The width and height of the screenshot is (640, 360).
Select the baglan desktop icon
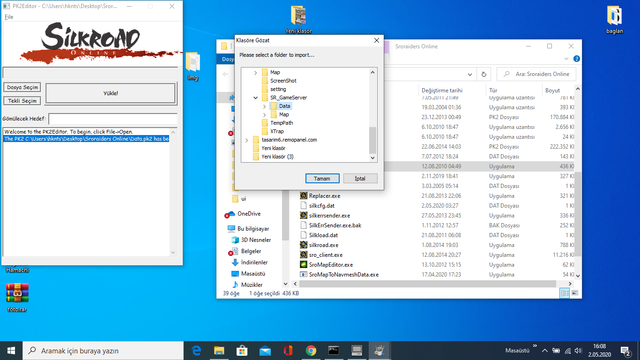(614, 19)
